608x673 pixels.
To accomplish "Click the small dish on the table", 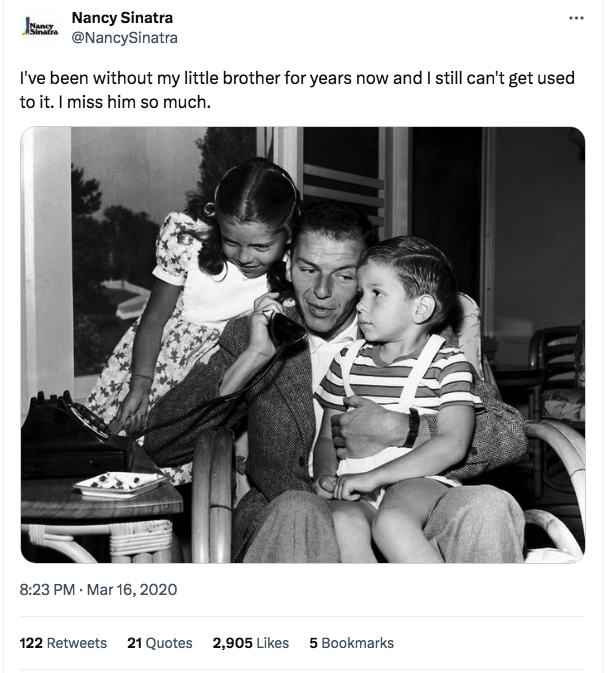I will pos(118,484).
